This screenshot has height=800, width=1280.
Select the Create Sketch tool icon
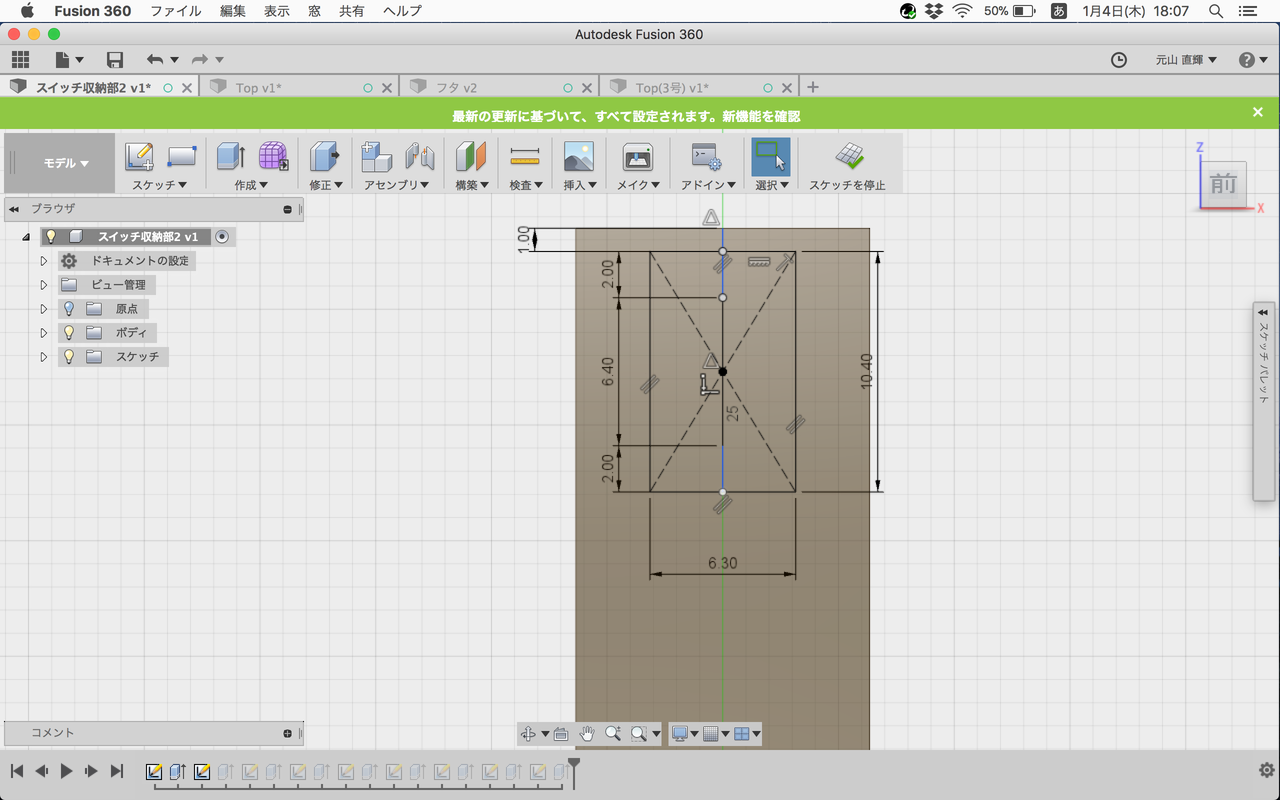pyautogui.click(x=139, y=157)
